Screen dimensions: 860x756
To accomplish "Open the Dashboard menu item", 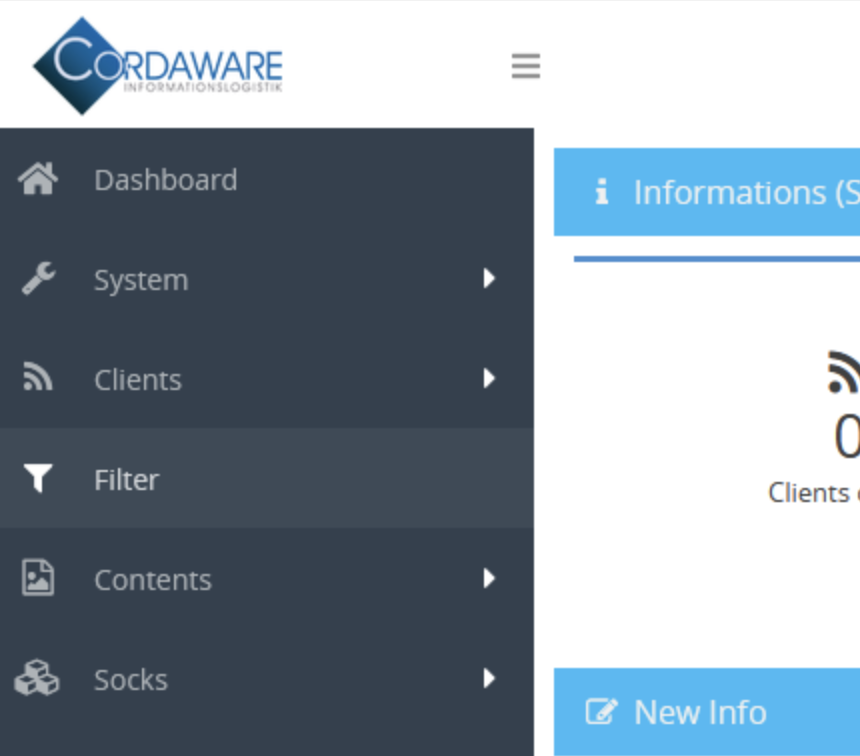I will [267, 179].
